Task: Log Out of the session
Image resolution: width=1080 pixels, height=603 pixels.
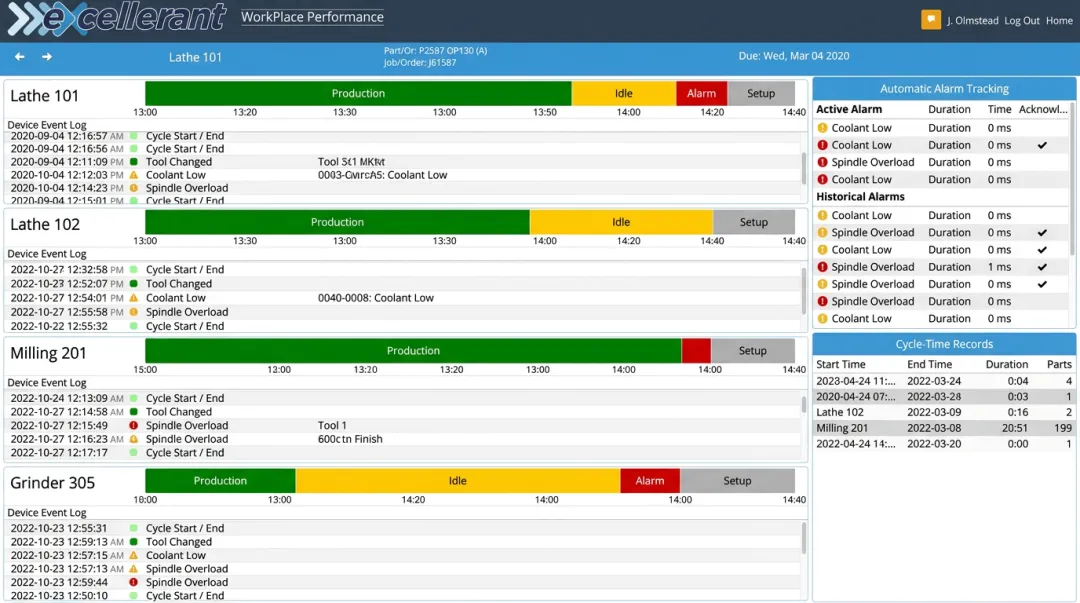Action: pos(1021,21)
